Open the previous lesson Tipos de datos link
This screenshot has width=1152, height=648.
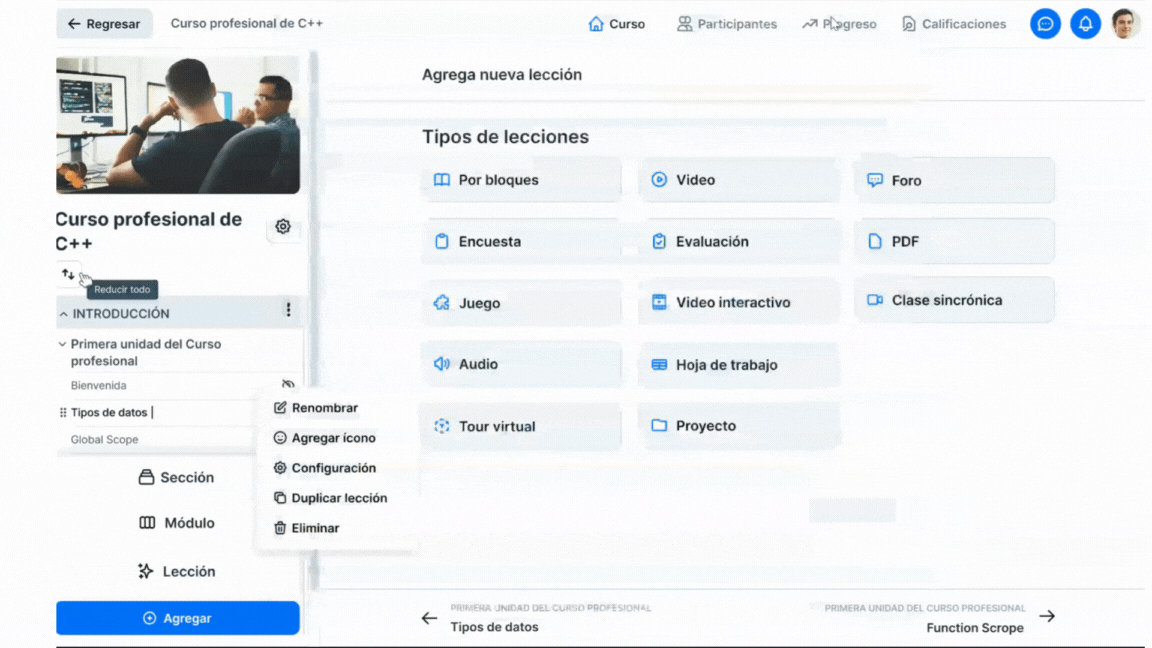click(494, 627)
